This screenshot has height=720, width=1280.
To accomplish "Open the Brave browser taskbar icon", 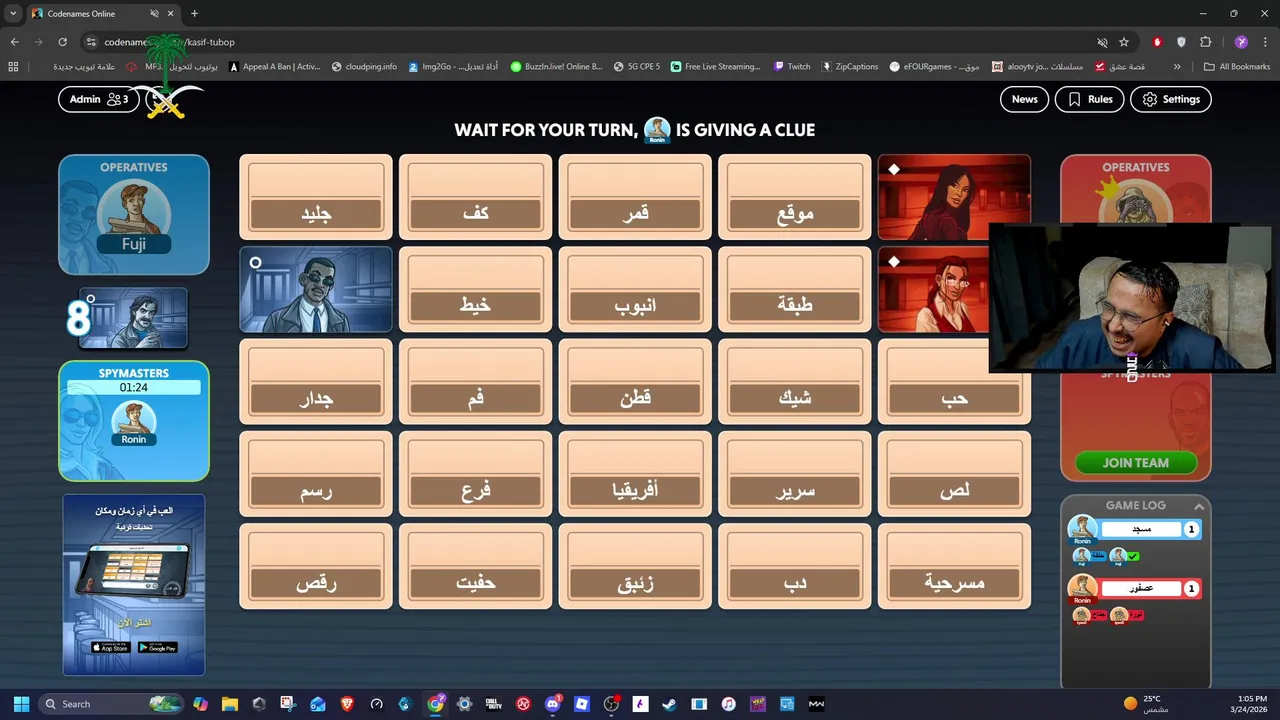I will (347, 704).
